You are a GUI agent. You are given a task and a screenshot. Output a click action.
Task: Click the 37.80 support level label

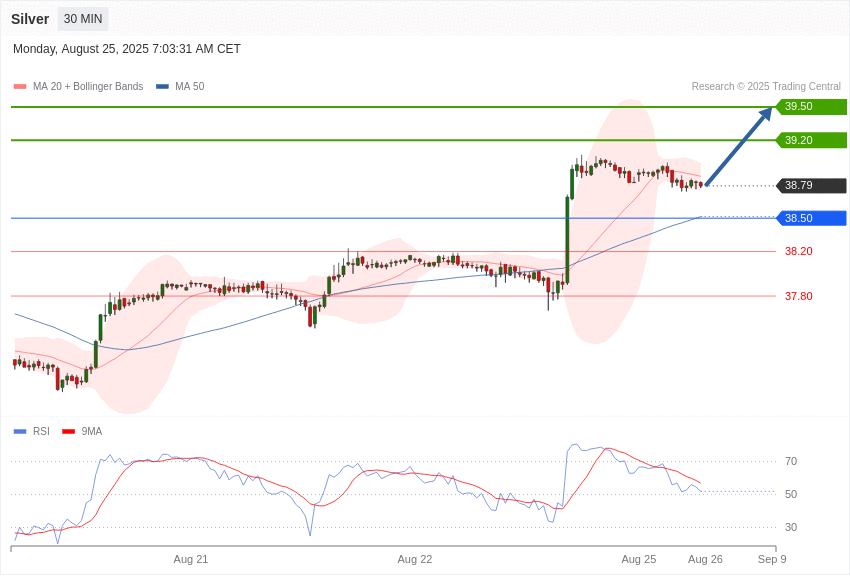tap(799, 296)
